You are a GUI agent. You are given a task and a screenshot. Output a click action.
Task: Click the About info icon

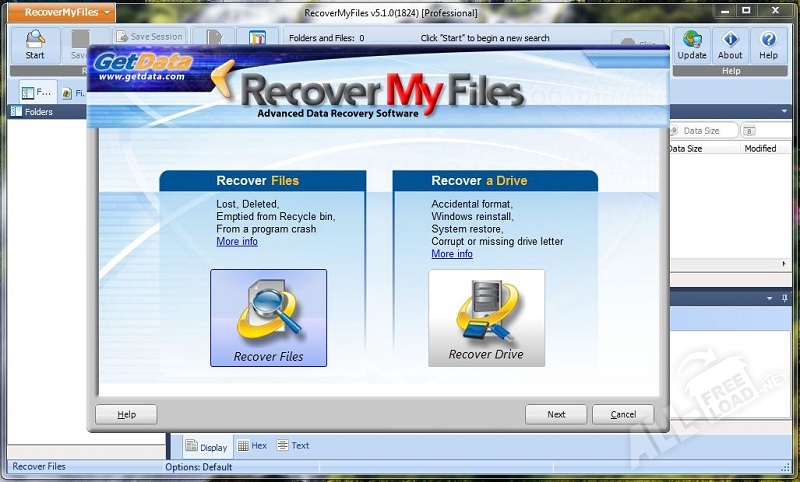click(x=730, y=44)
